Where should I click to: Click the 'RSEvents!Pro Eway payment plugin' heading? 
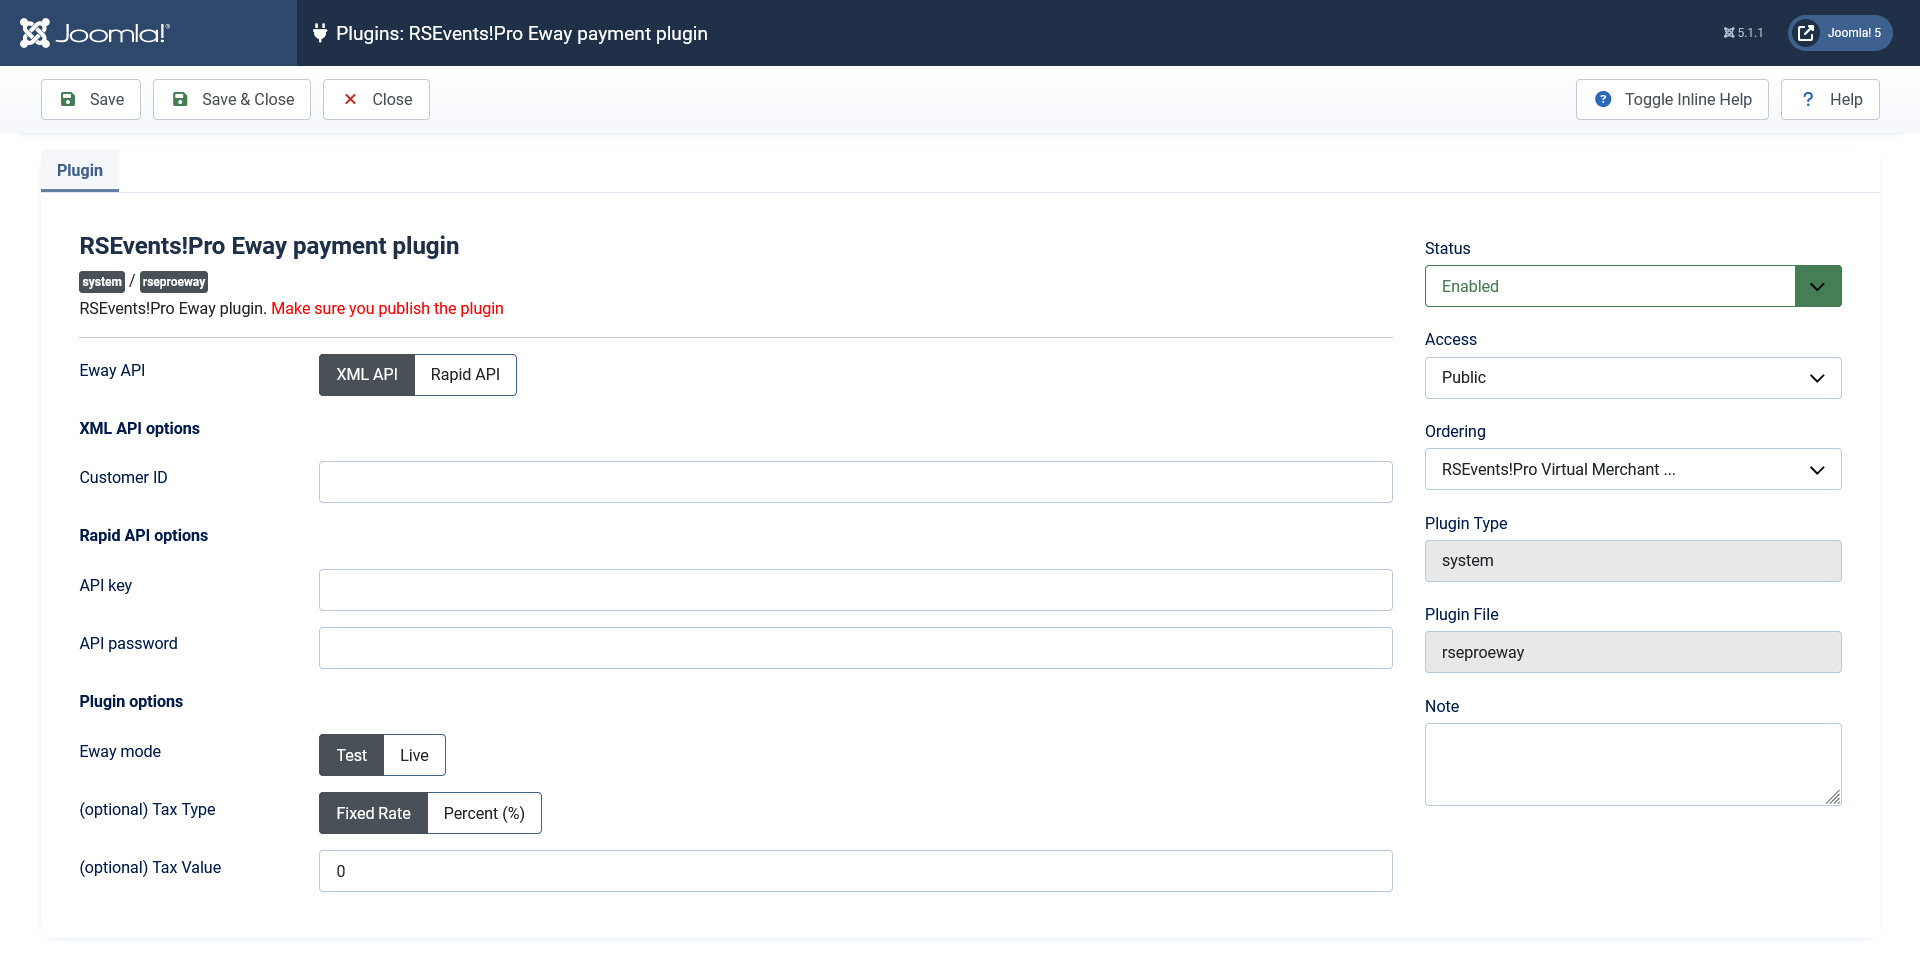tap(269, 246)
